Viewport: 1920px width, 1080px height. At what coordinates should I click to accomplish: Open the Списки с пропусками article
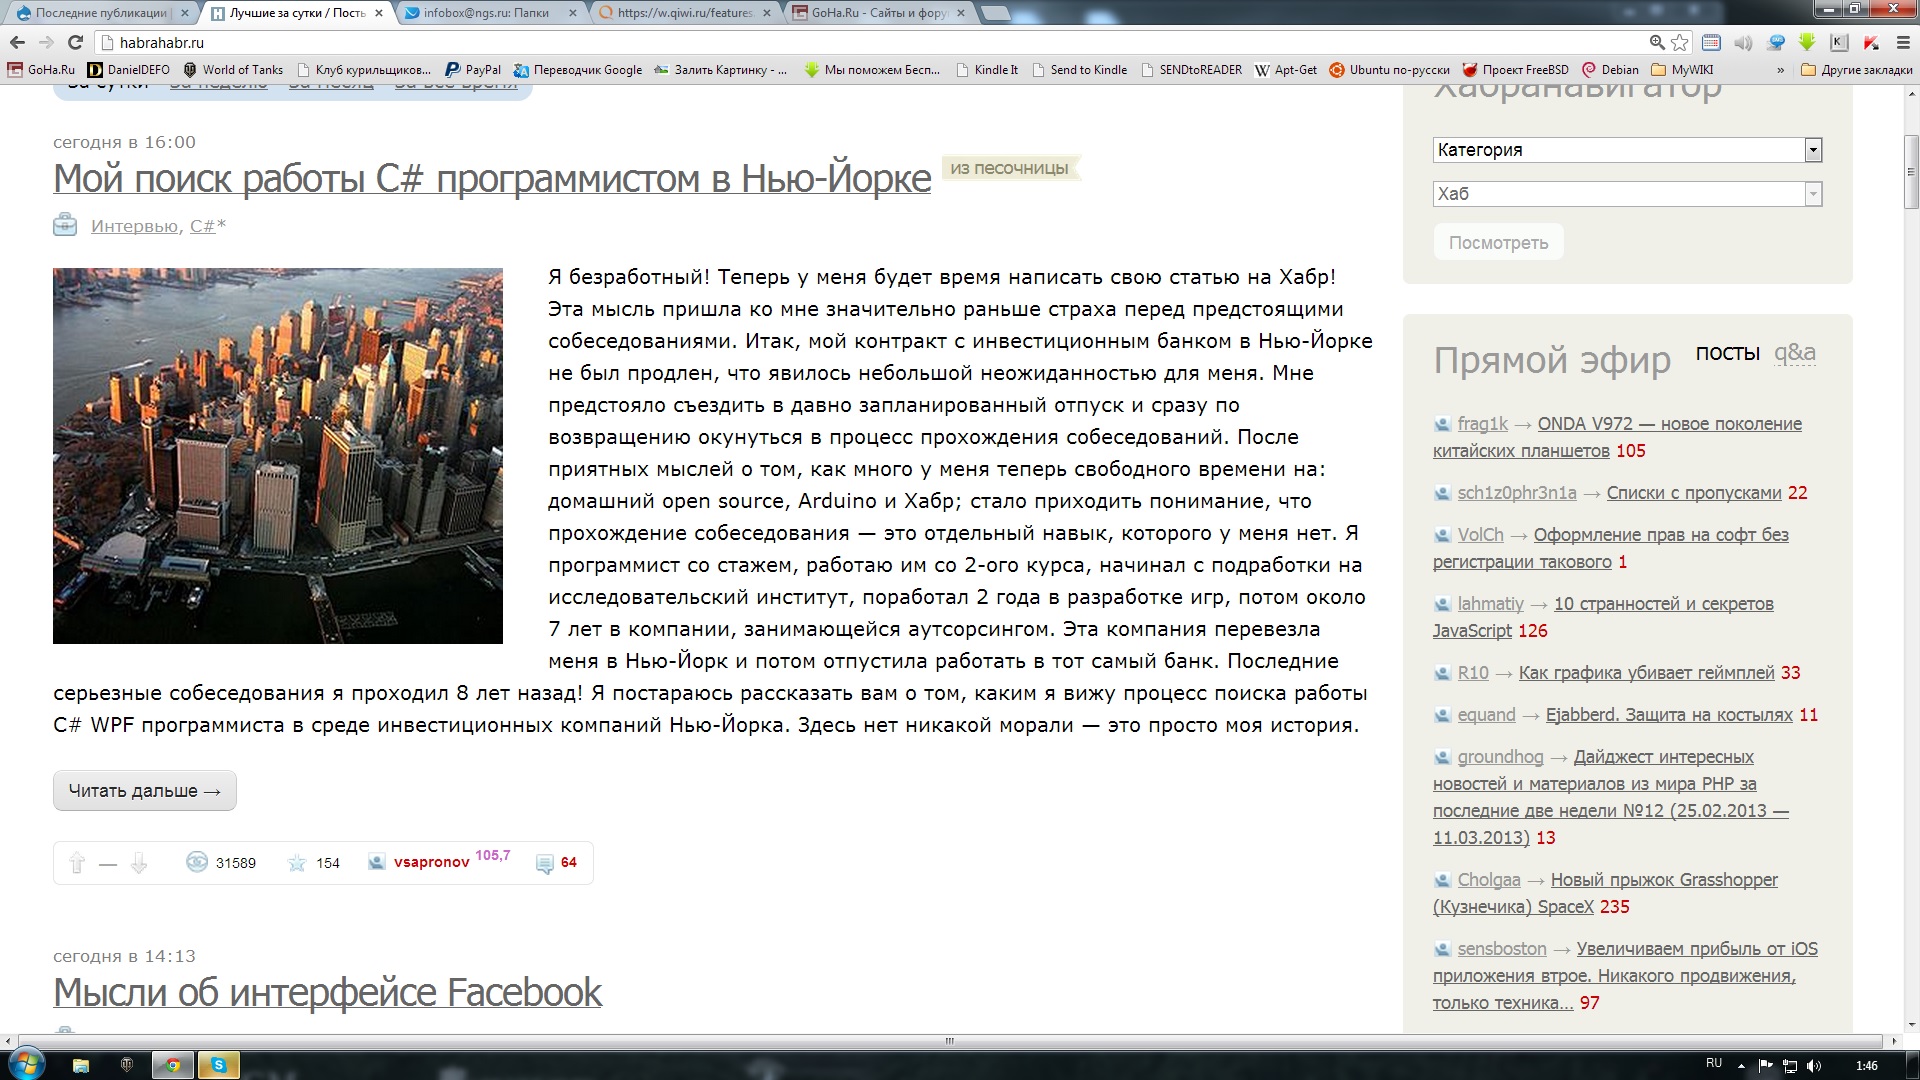pyautogui.click(x=1694, y=493)
